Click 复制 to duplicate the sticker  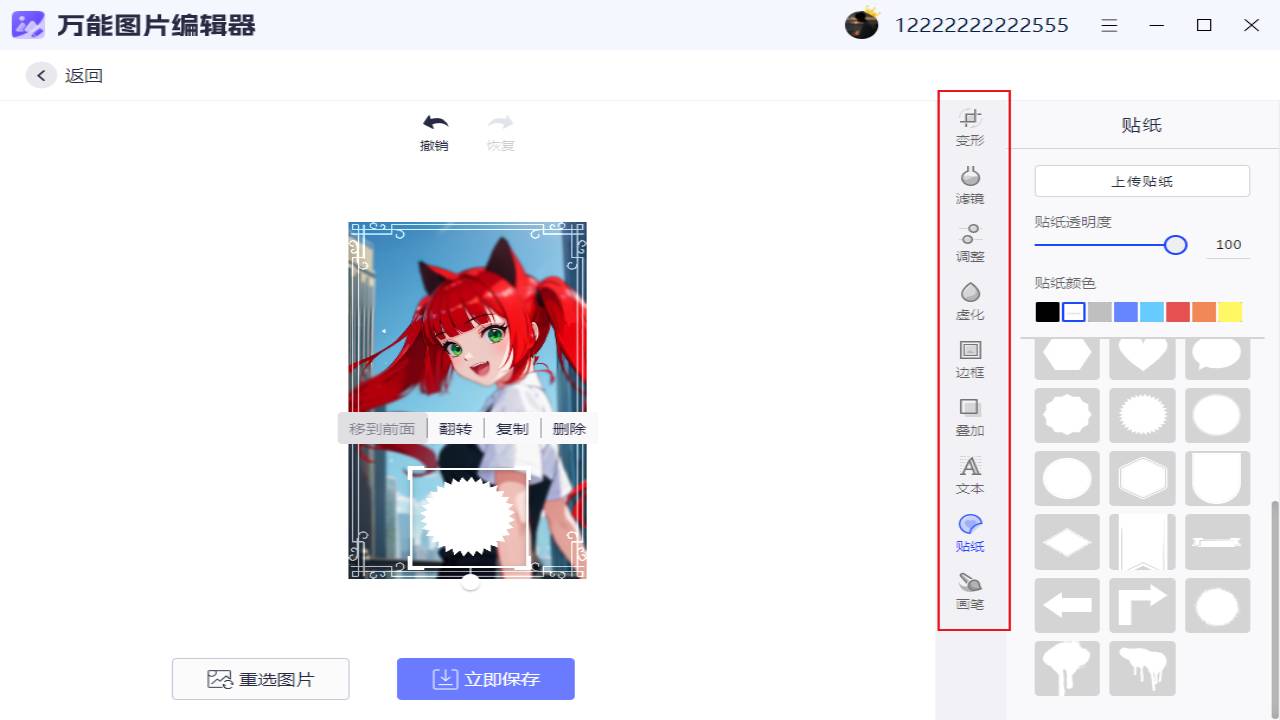click(512, 427)
